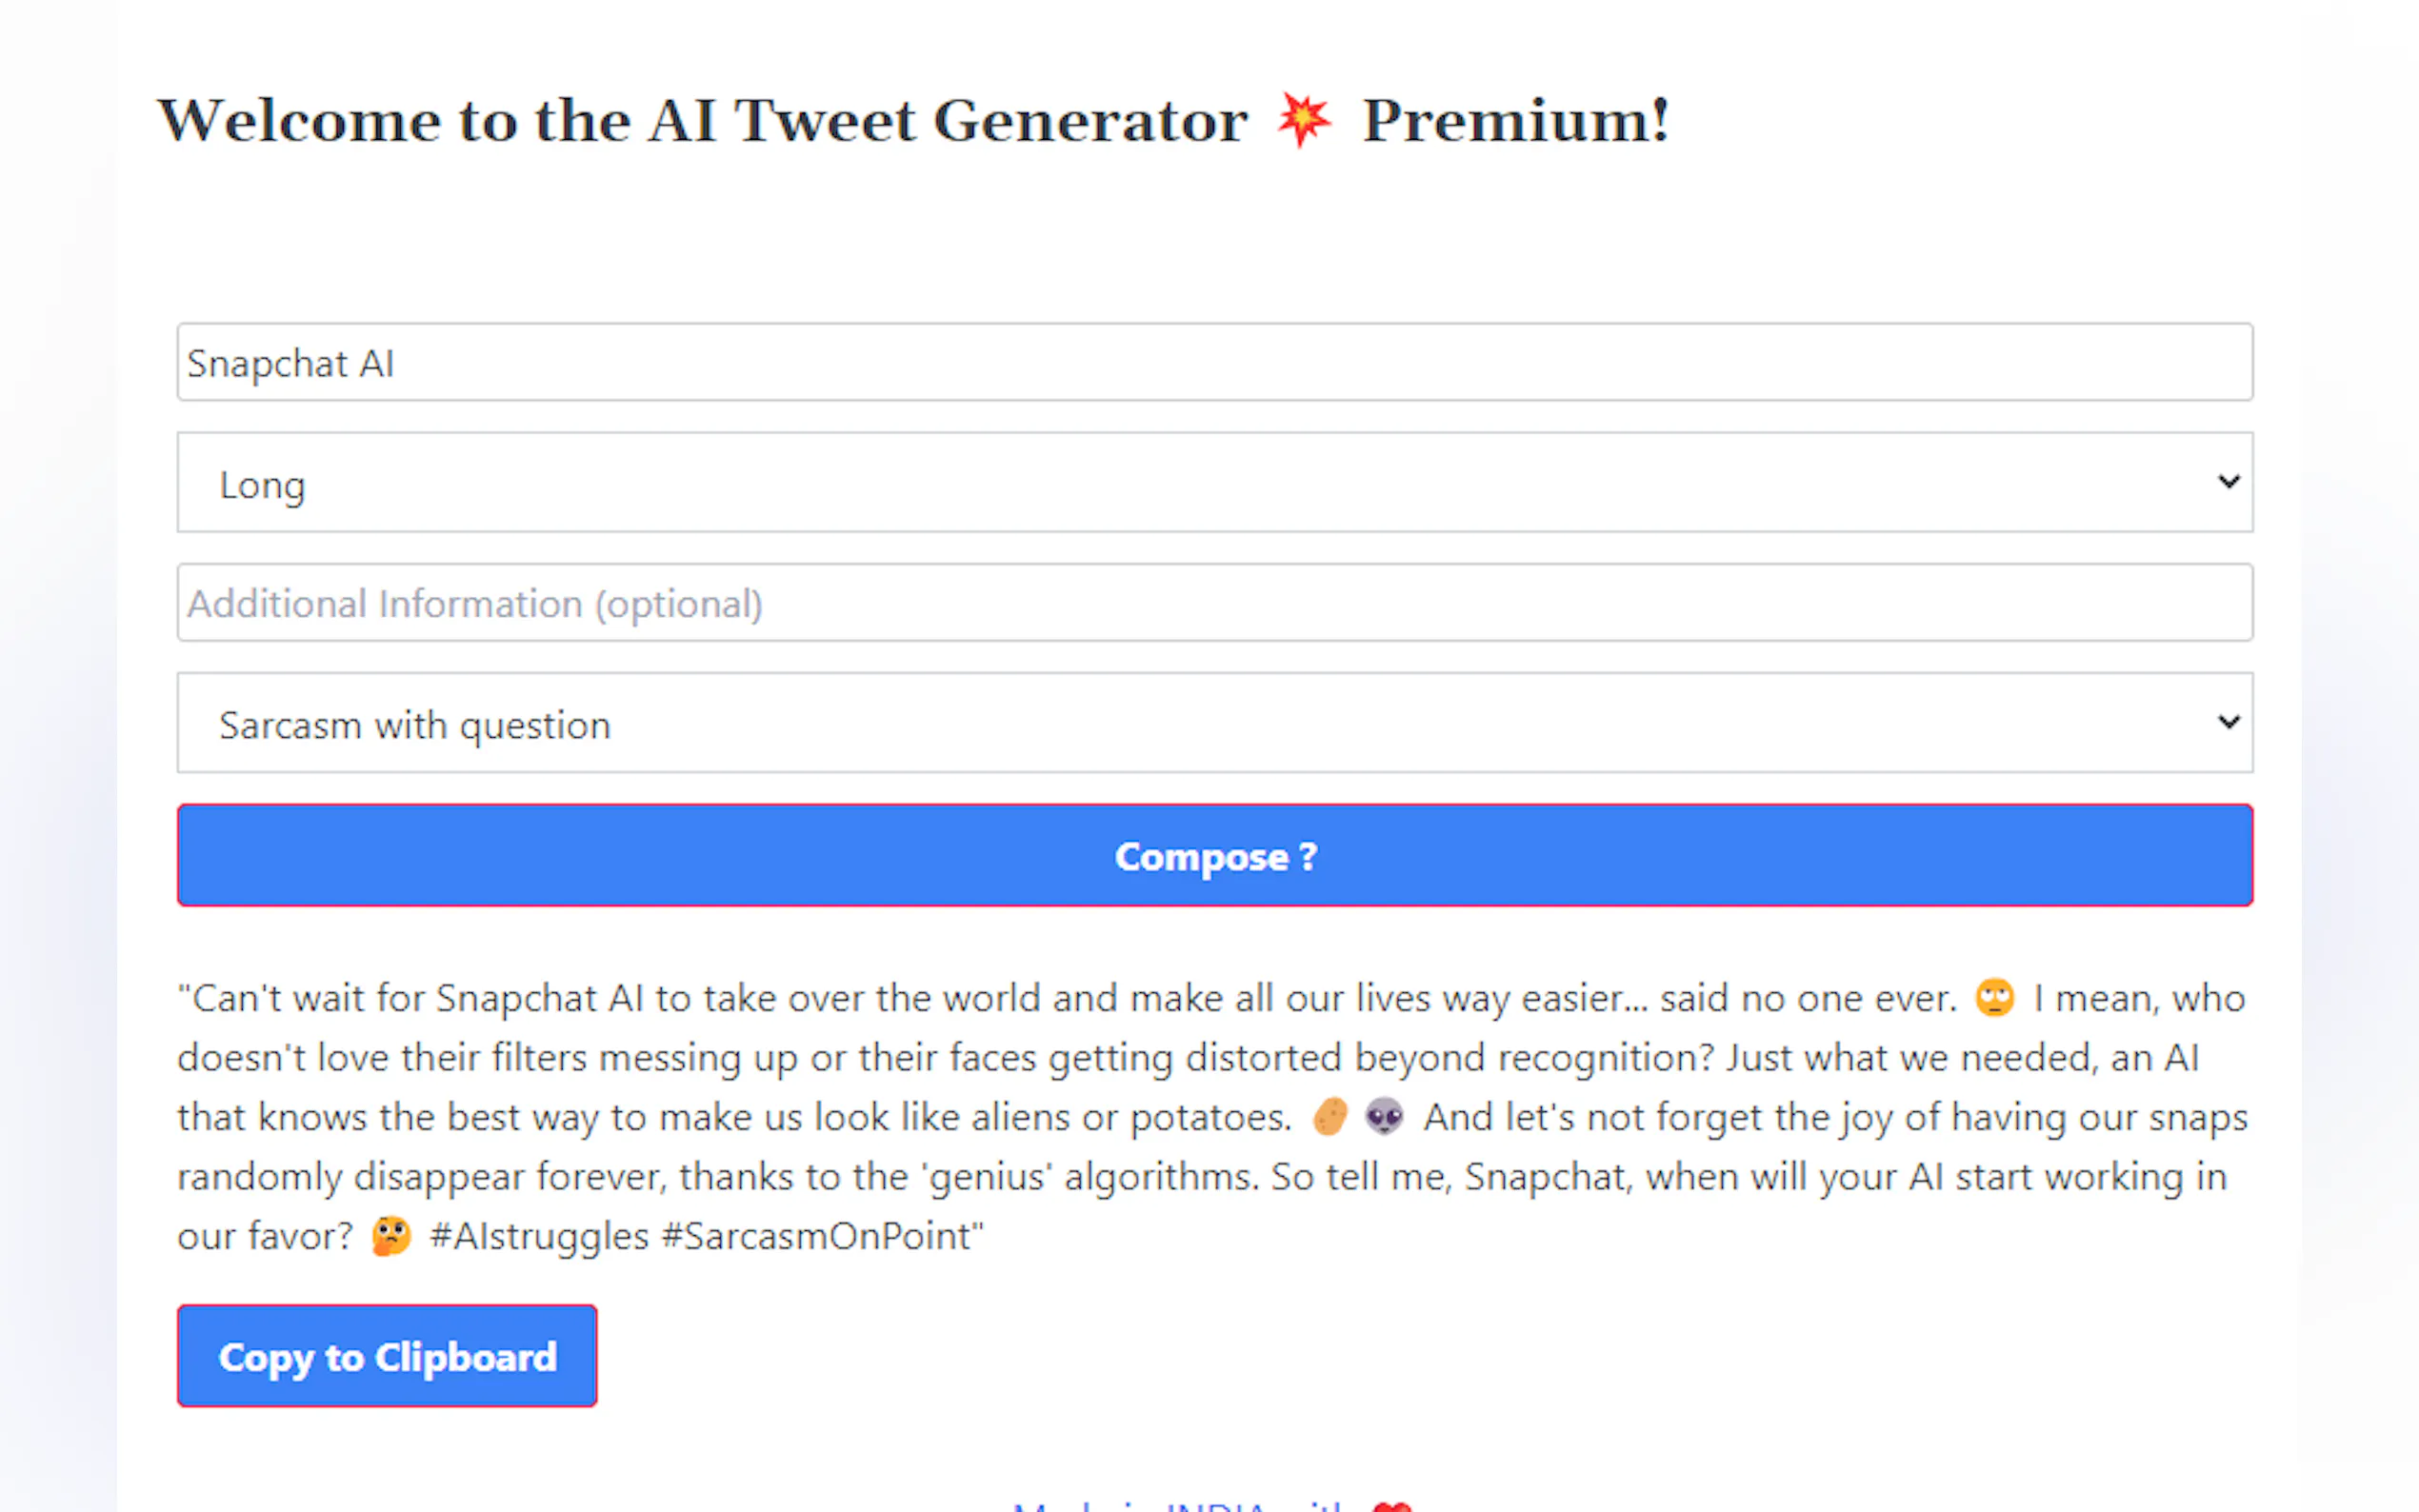Click the alien emoji in the tweet

1384,1117
